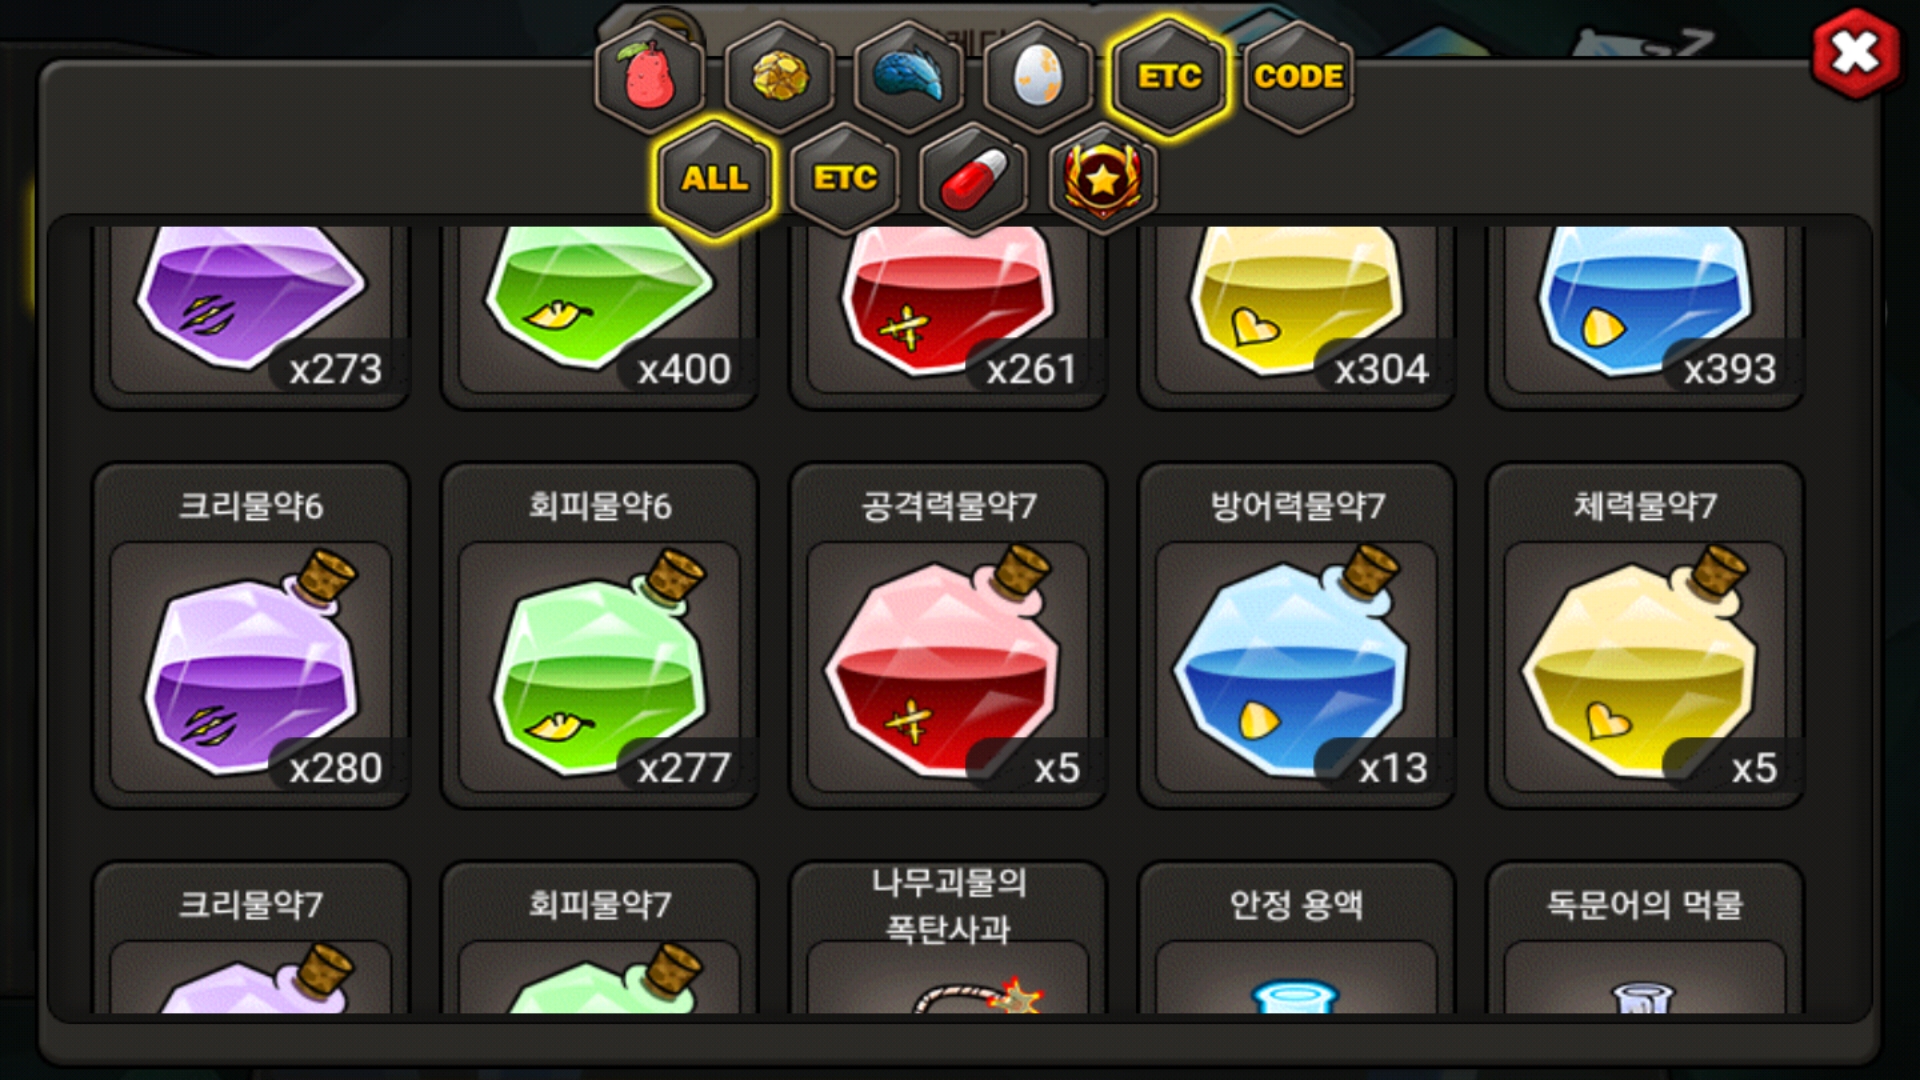The image size is (1920, 1080).
Task: Tap the 체력물약7 yellow potion
Action: [x=1645, y=635]
